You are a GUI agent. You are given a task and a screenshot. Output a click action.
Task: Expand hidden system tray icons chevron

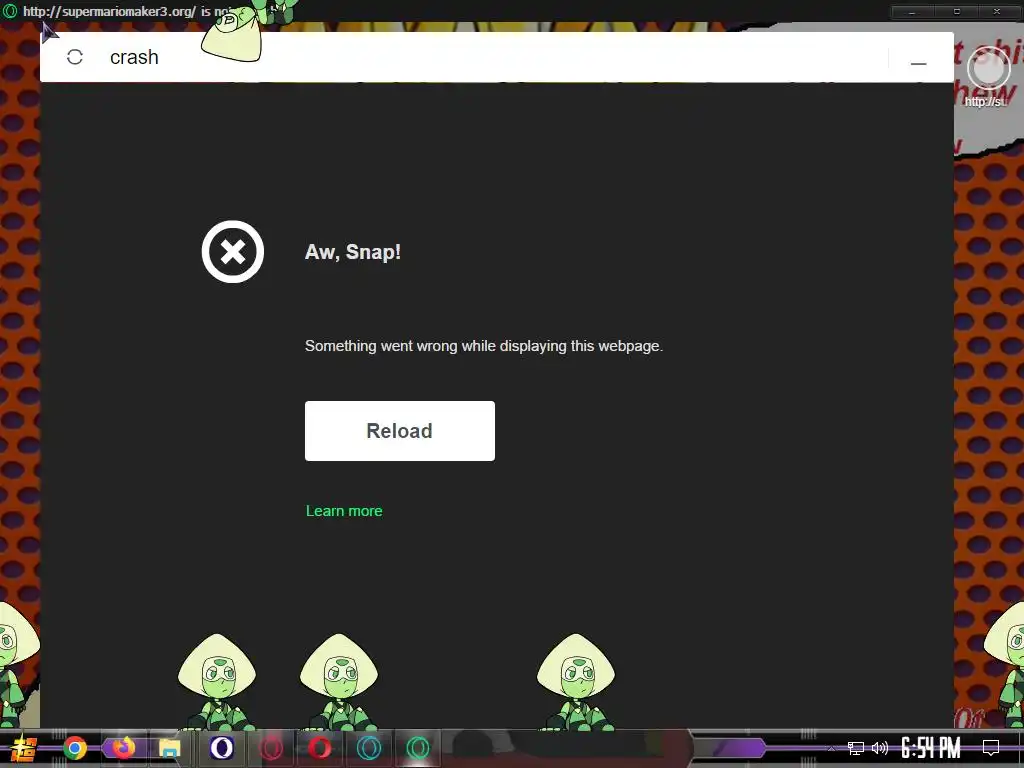click(831, 748)
